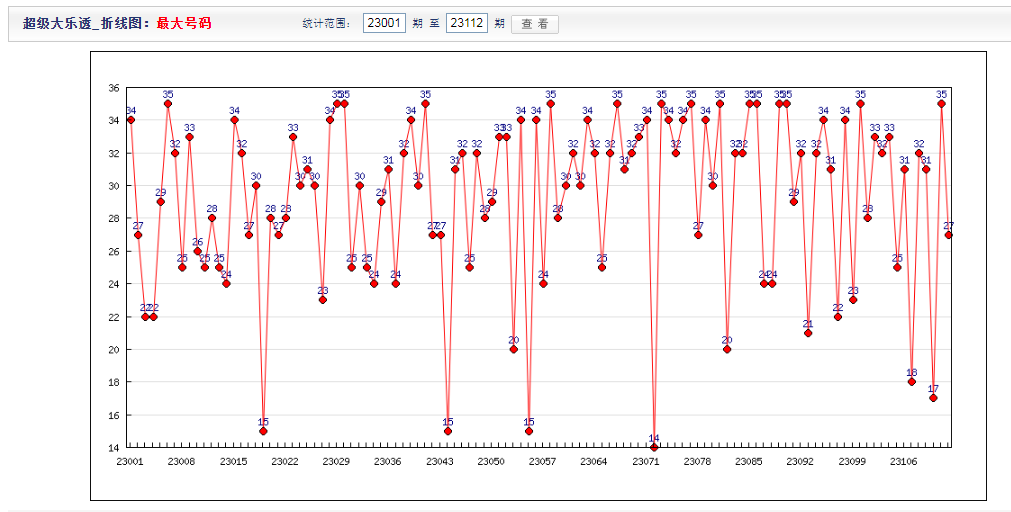Click the y-axis label 14
The width and height of the screenshot is (1011, 512).
pyautogui.click(x=114, y=448)
